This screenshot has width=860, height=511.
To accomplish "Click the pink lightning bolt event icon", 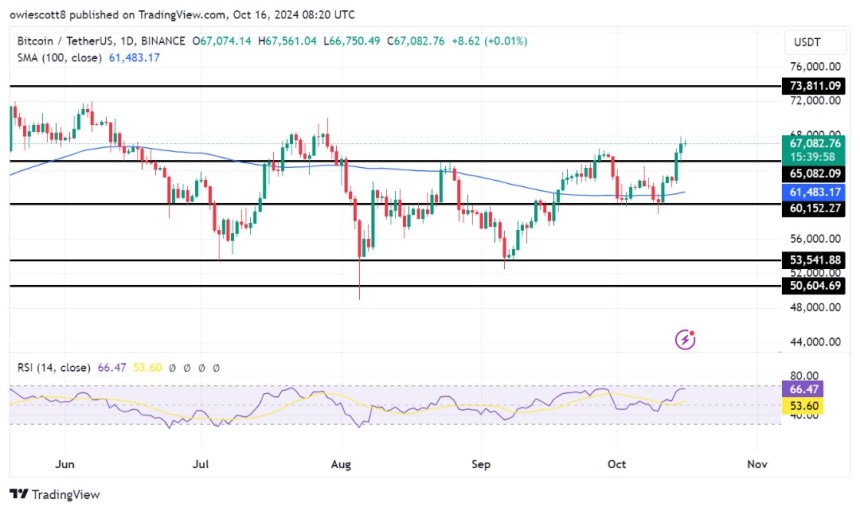I will coord(685,339).
